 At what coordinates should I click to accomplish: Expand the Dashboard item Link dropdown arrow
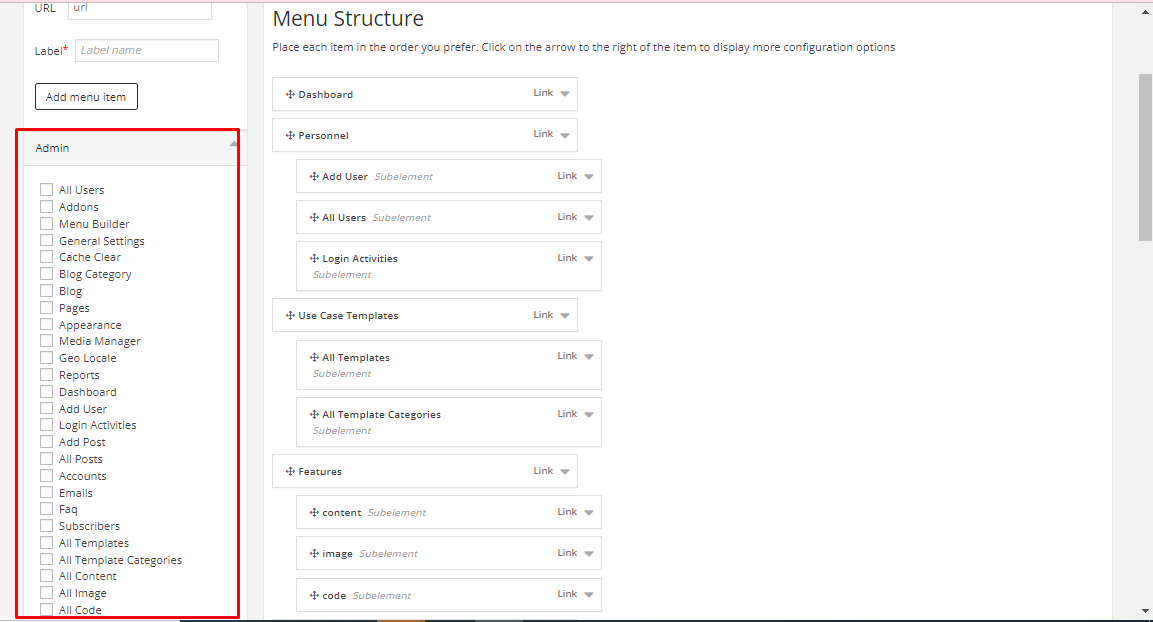tap(565, 94)
